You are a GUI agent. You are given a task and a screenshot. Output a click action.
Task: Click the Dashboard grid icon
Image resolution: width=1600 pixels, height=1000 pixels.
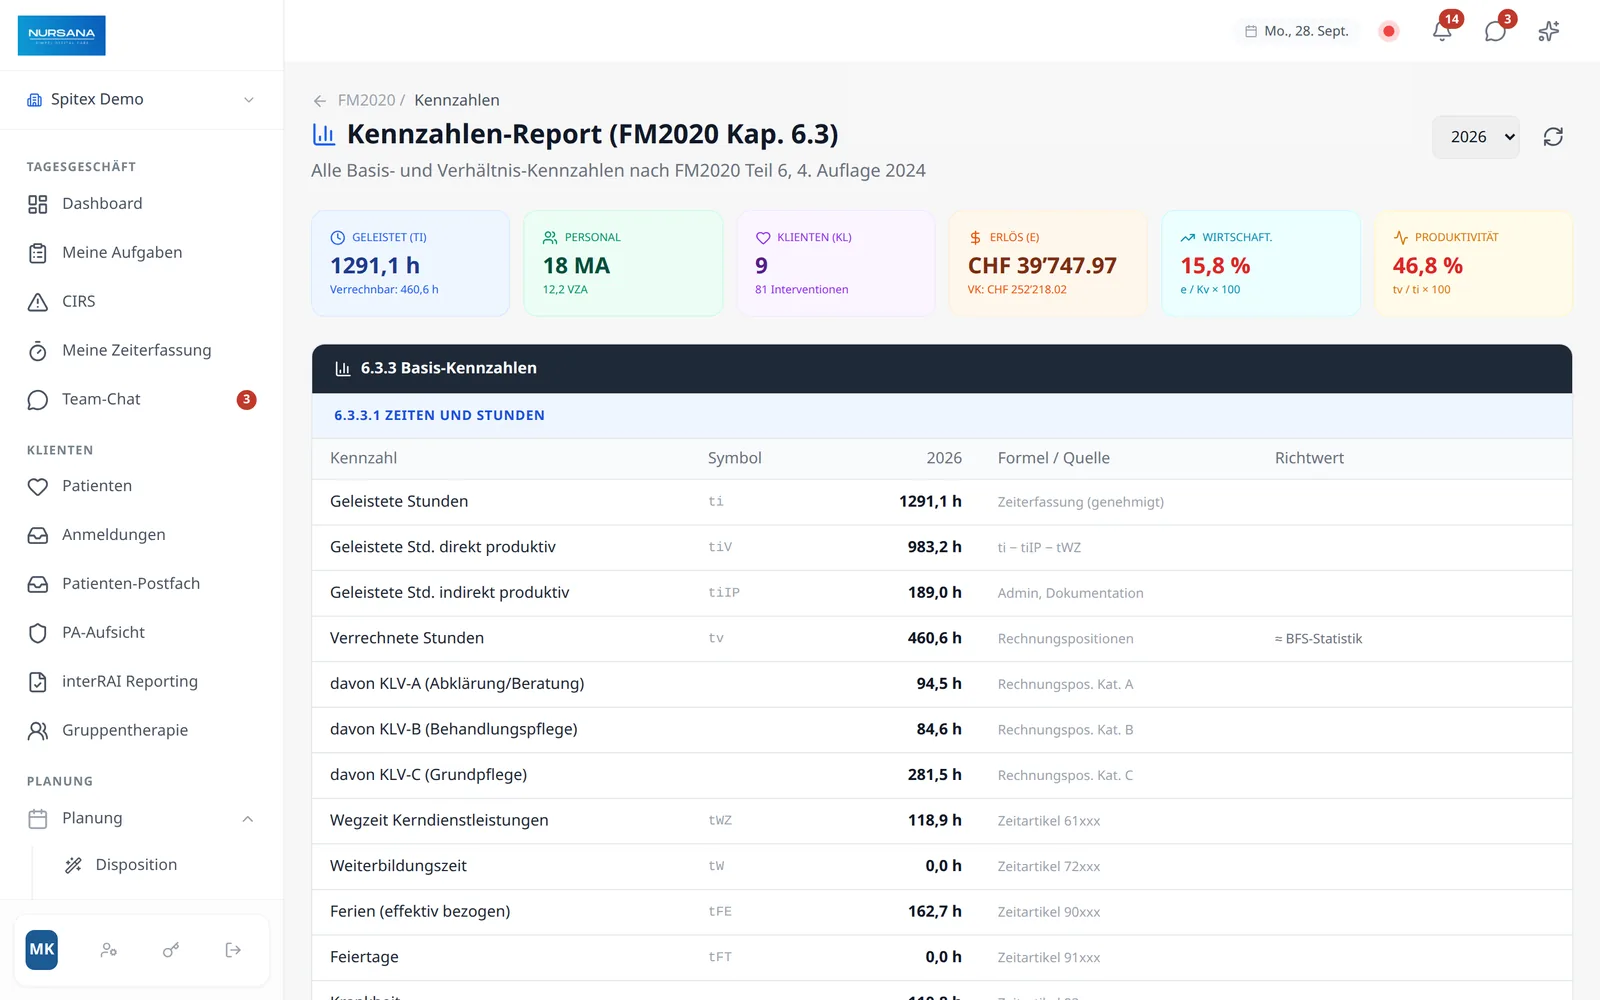tap(38, 204)
